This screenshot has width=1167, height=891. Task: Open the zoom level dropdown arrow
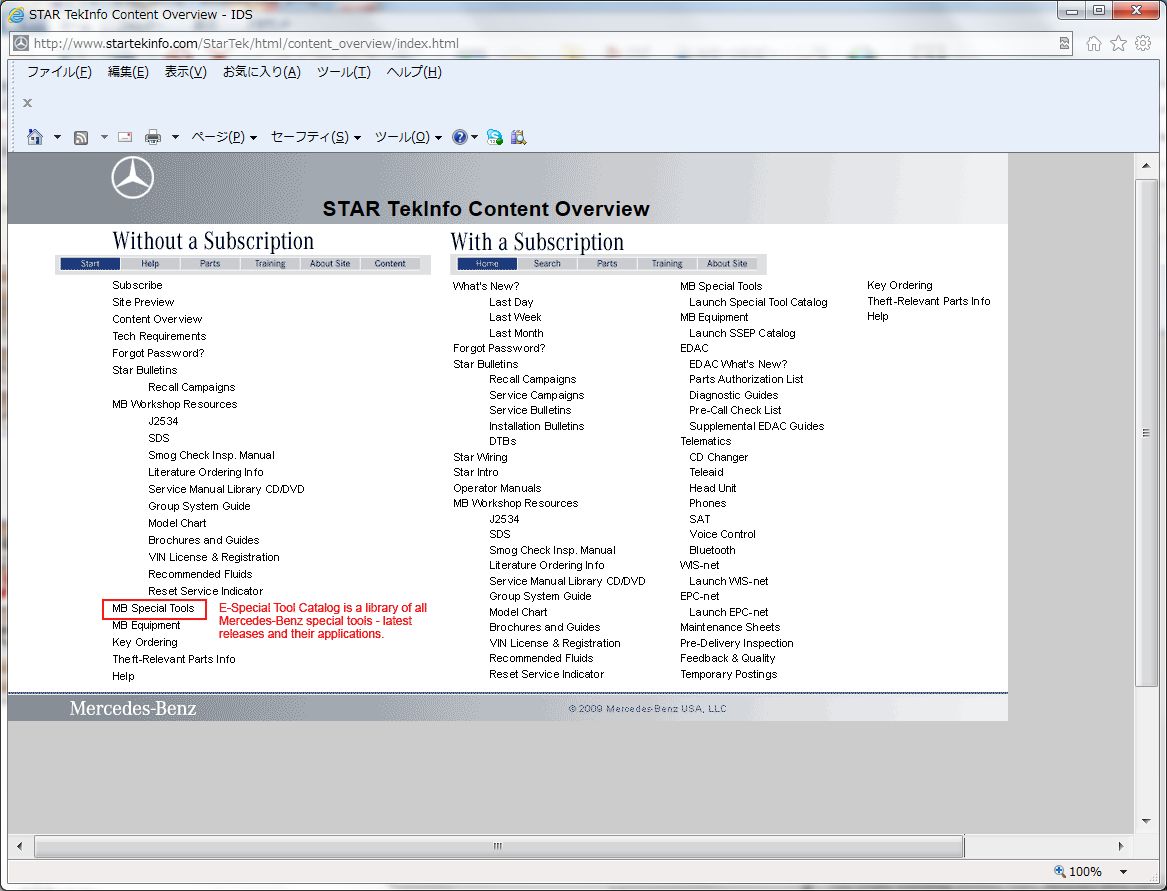coord(1123,872)
